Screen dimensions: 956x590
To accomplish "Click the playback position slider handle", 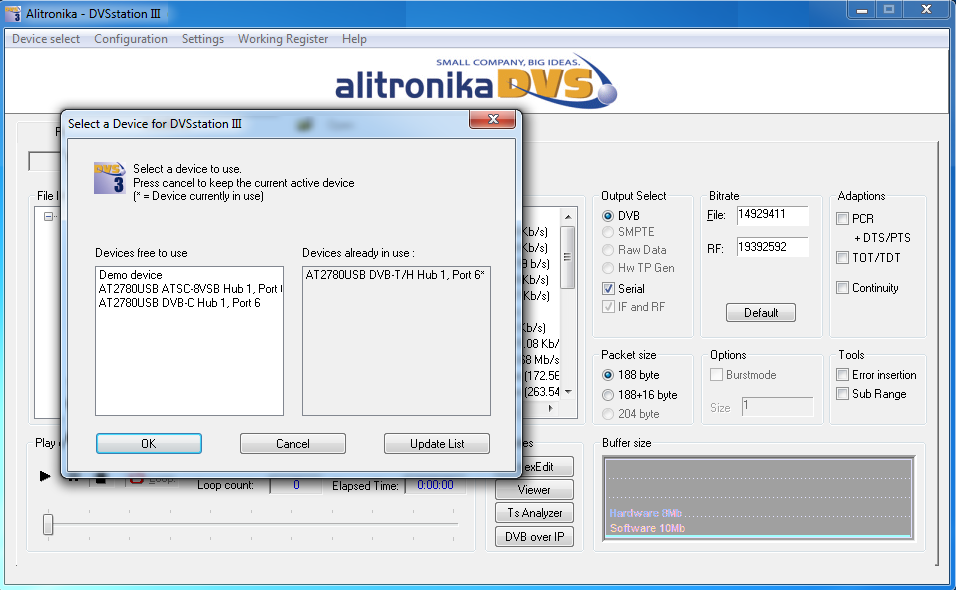I will pyautogui.click(x=47, y=524).
